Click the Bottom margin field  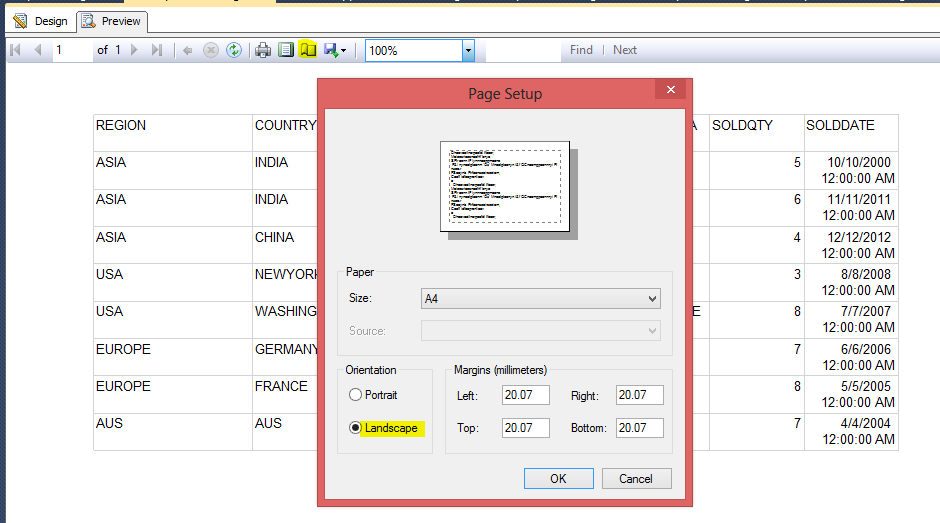(640, 428)
